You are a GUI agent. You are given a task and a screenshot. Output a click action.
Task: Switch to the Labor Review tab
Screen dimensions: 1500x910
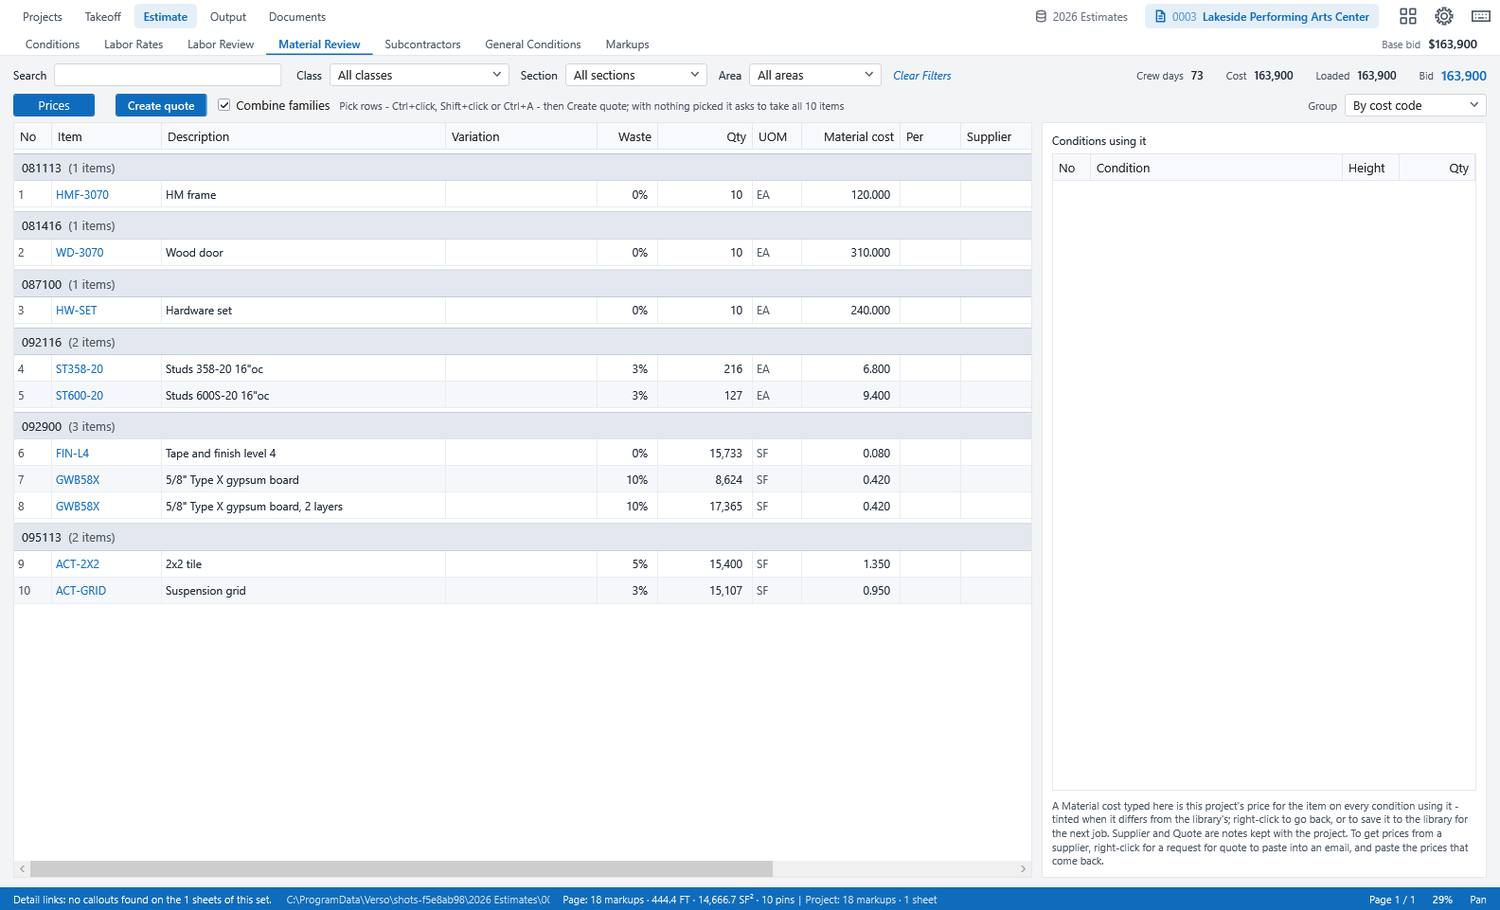[x=221, y=44]
